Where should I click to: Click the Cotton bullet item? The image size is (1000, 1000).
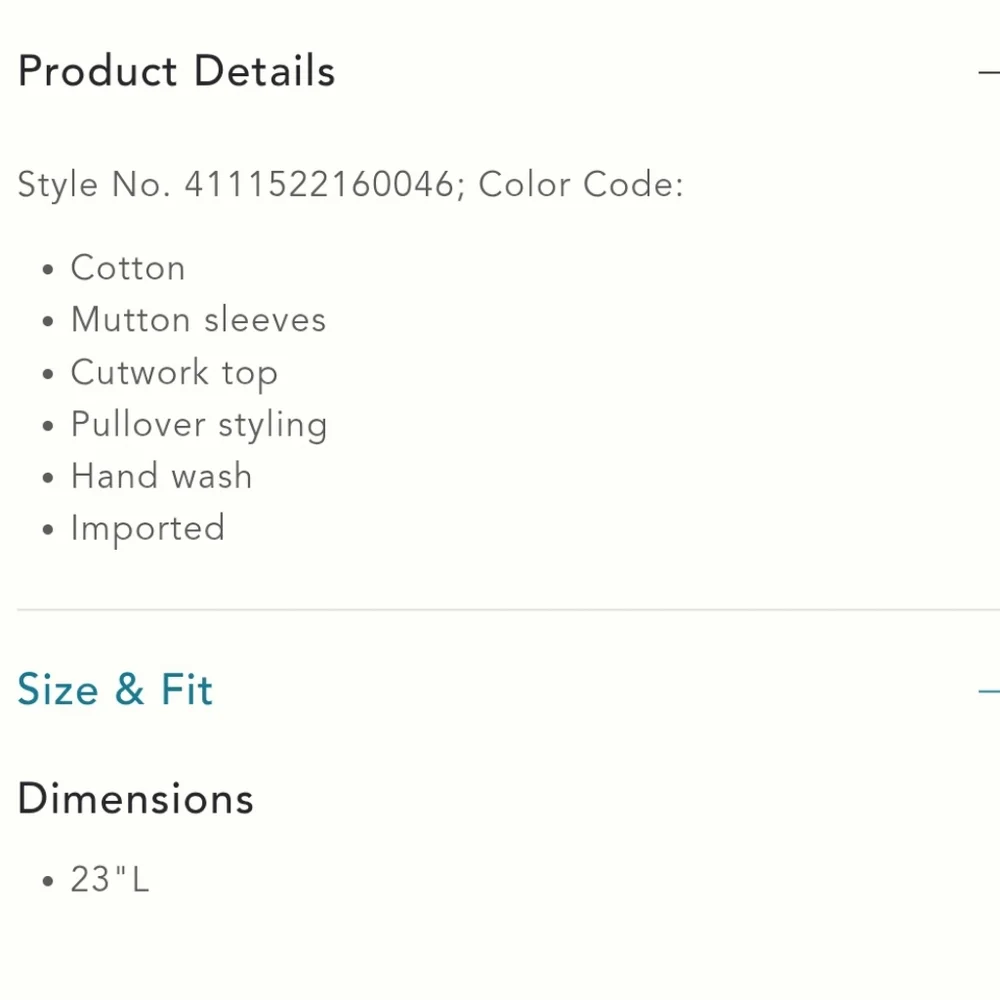(128, 268)
